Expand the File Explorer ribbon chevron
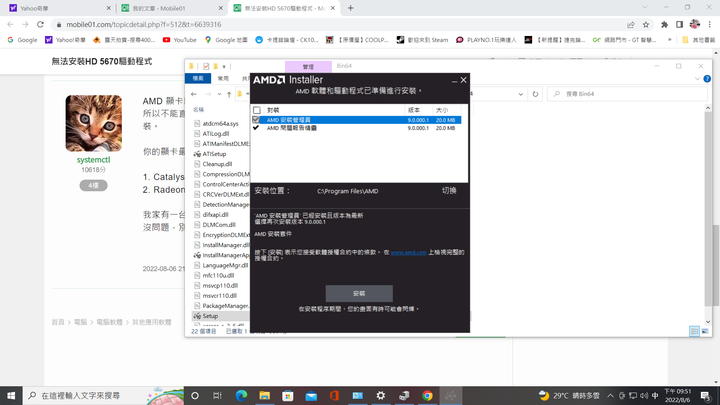Screen dimensions: 720x405 pyautogui.click(x=697, y=79)
